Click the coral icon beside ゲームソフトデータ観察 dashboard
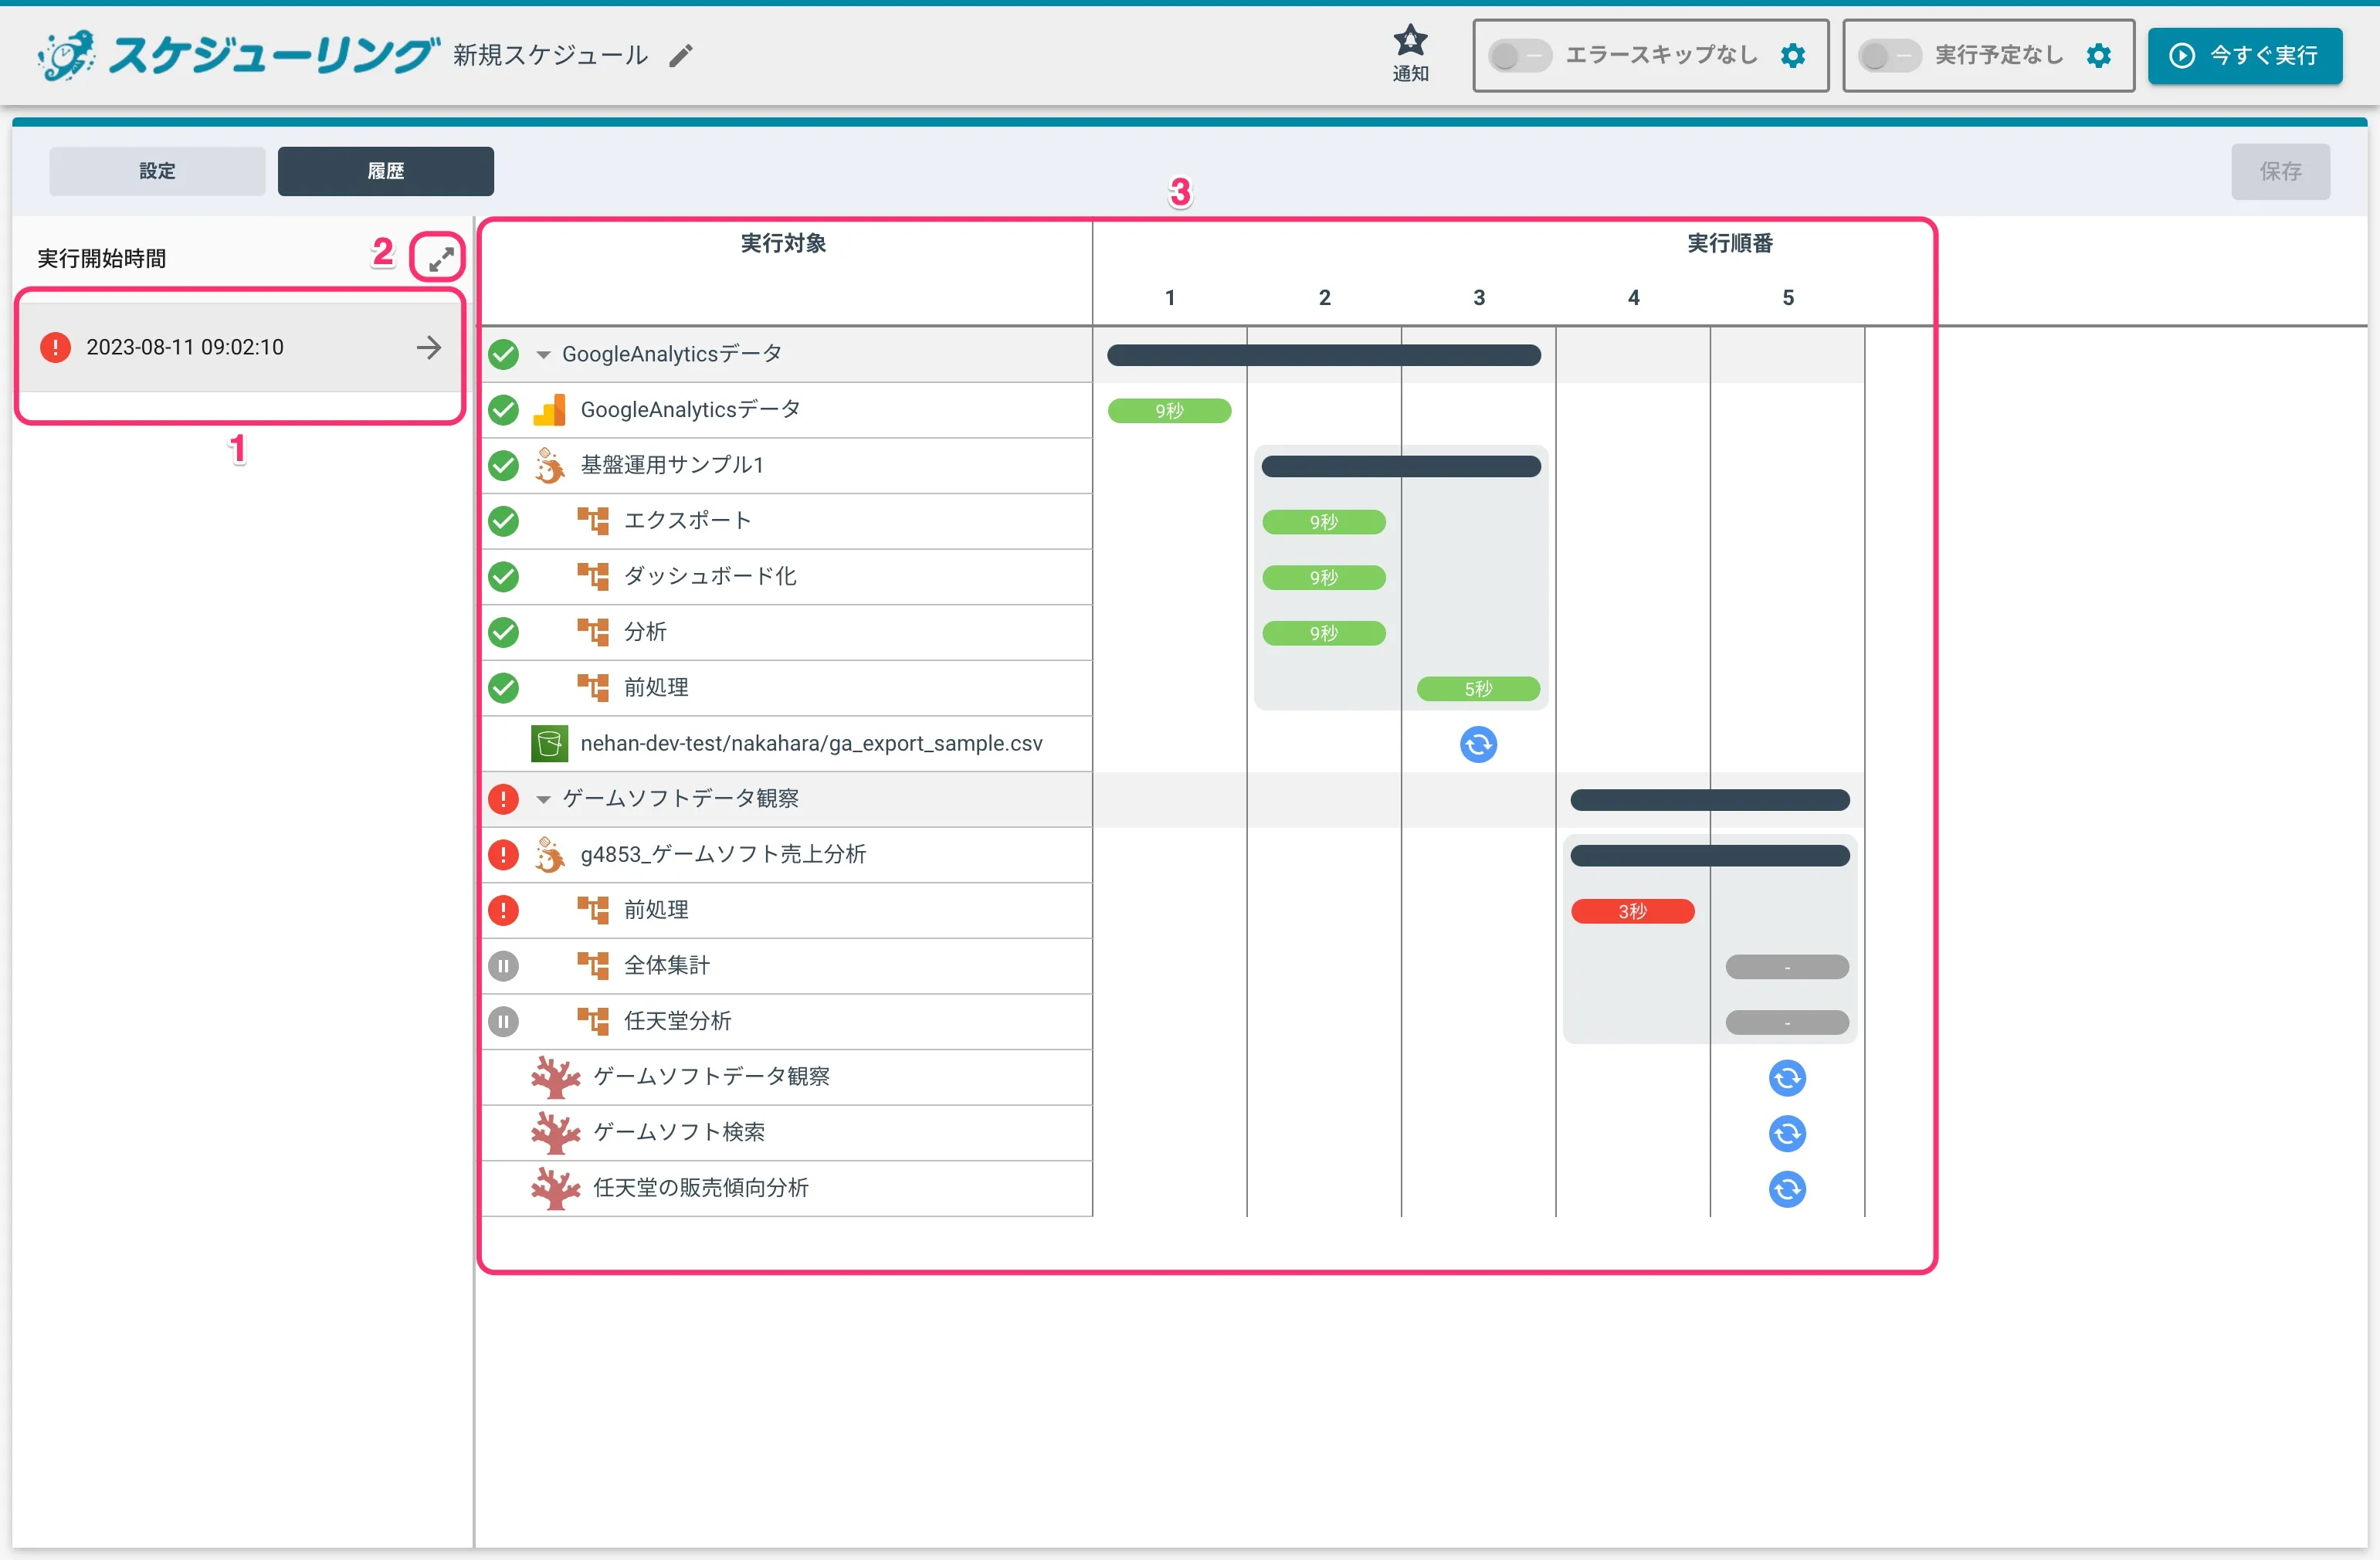This screenshot has height=1560, width=2380. pyautogui.click(x=555, y=1077)
